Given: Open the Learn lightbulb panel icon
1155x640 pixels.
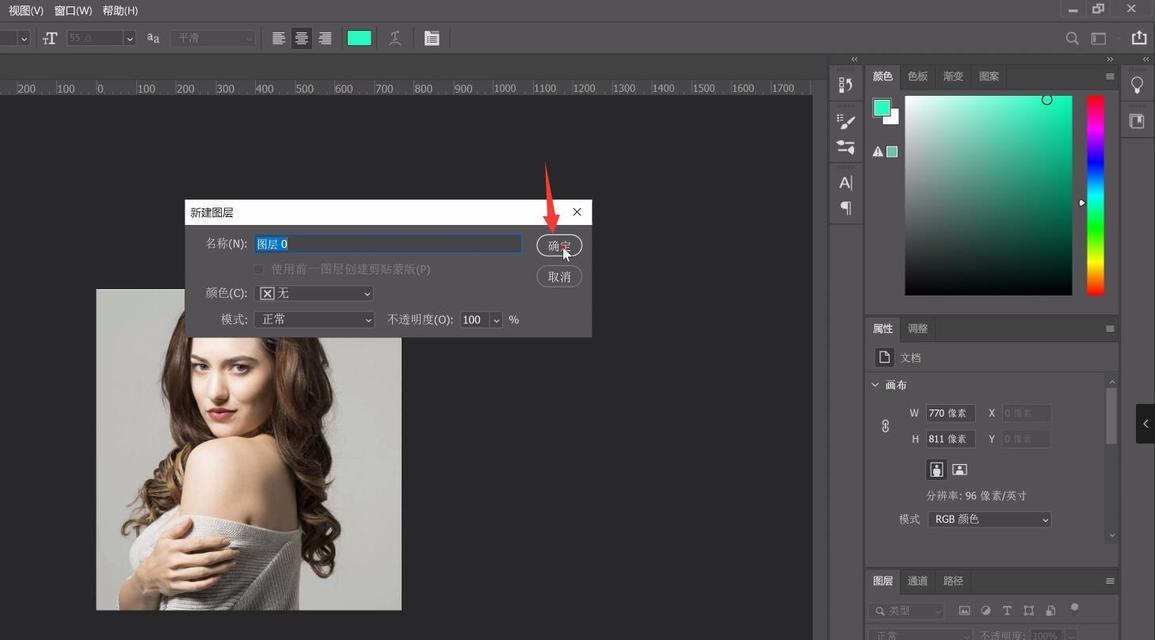Looking at the screenshot, I should [1137, 85].
